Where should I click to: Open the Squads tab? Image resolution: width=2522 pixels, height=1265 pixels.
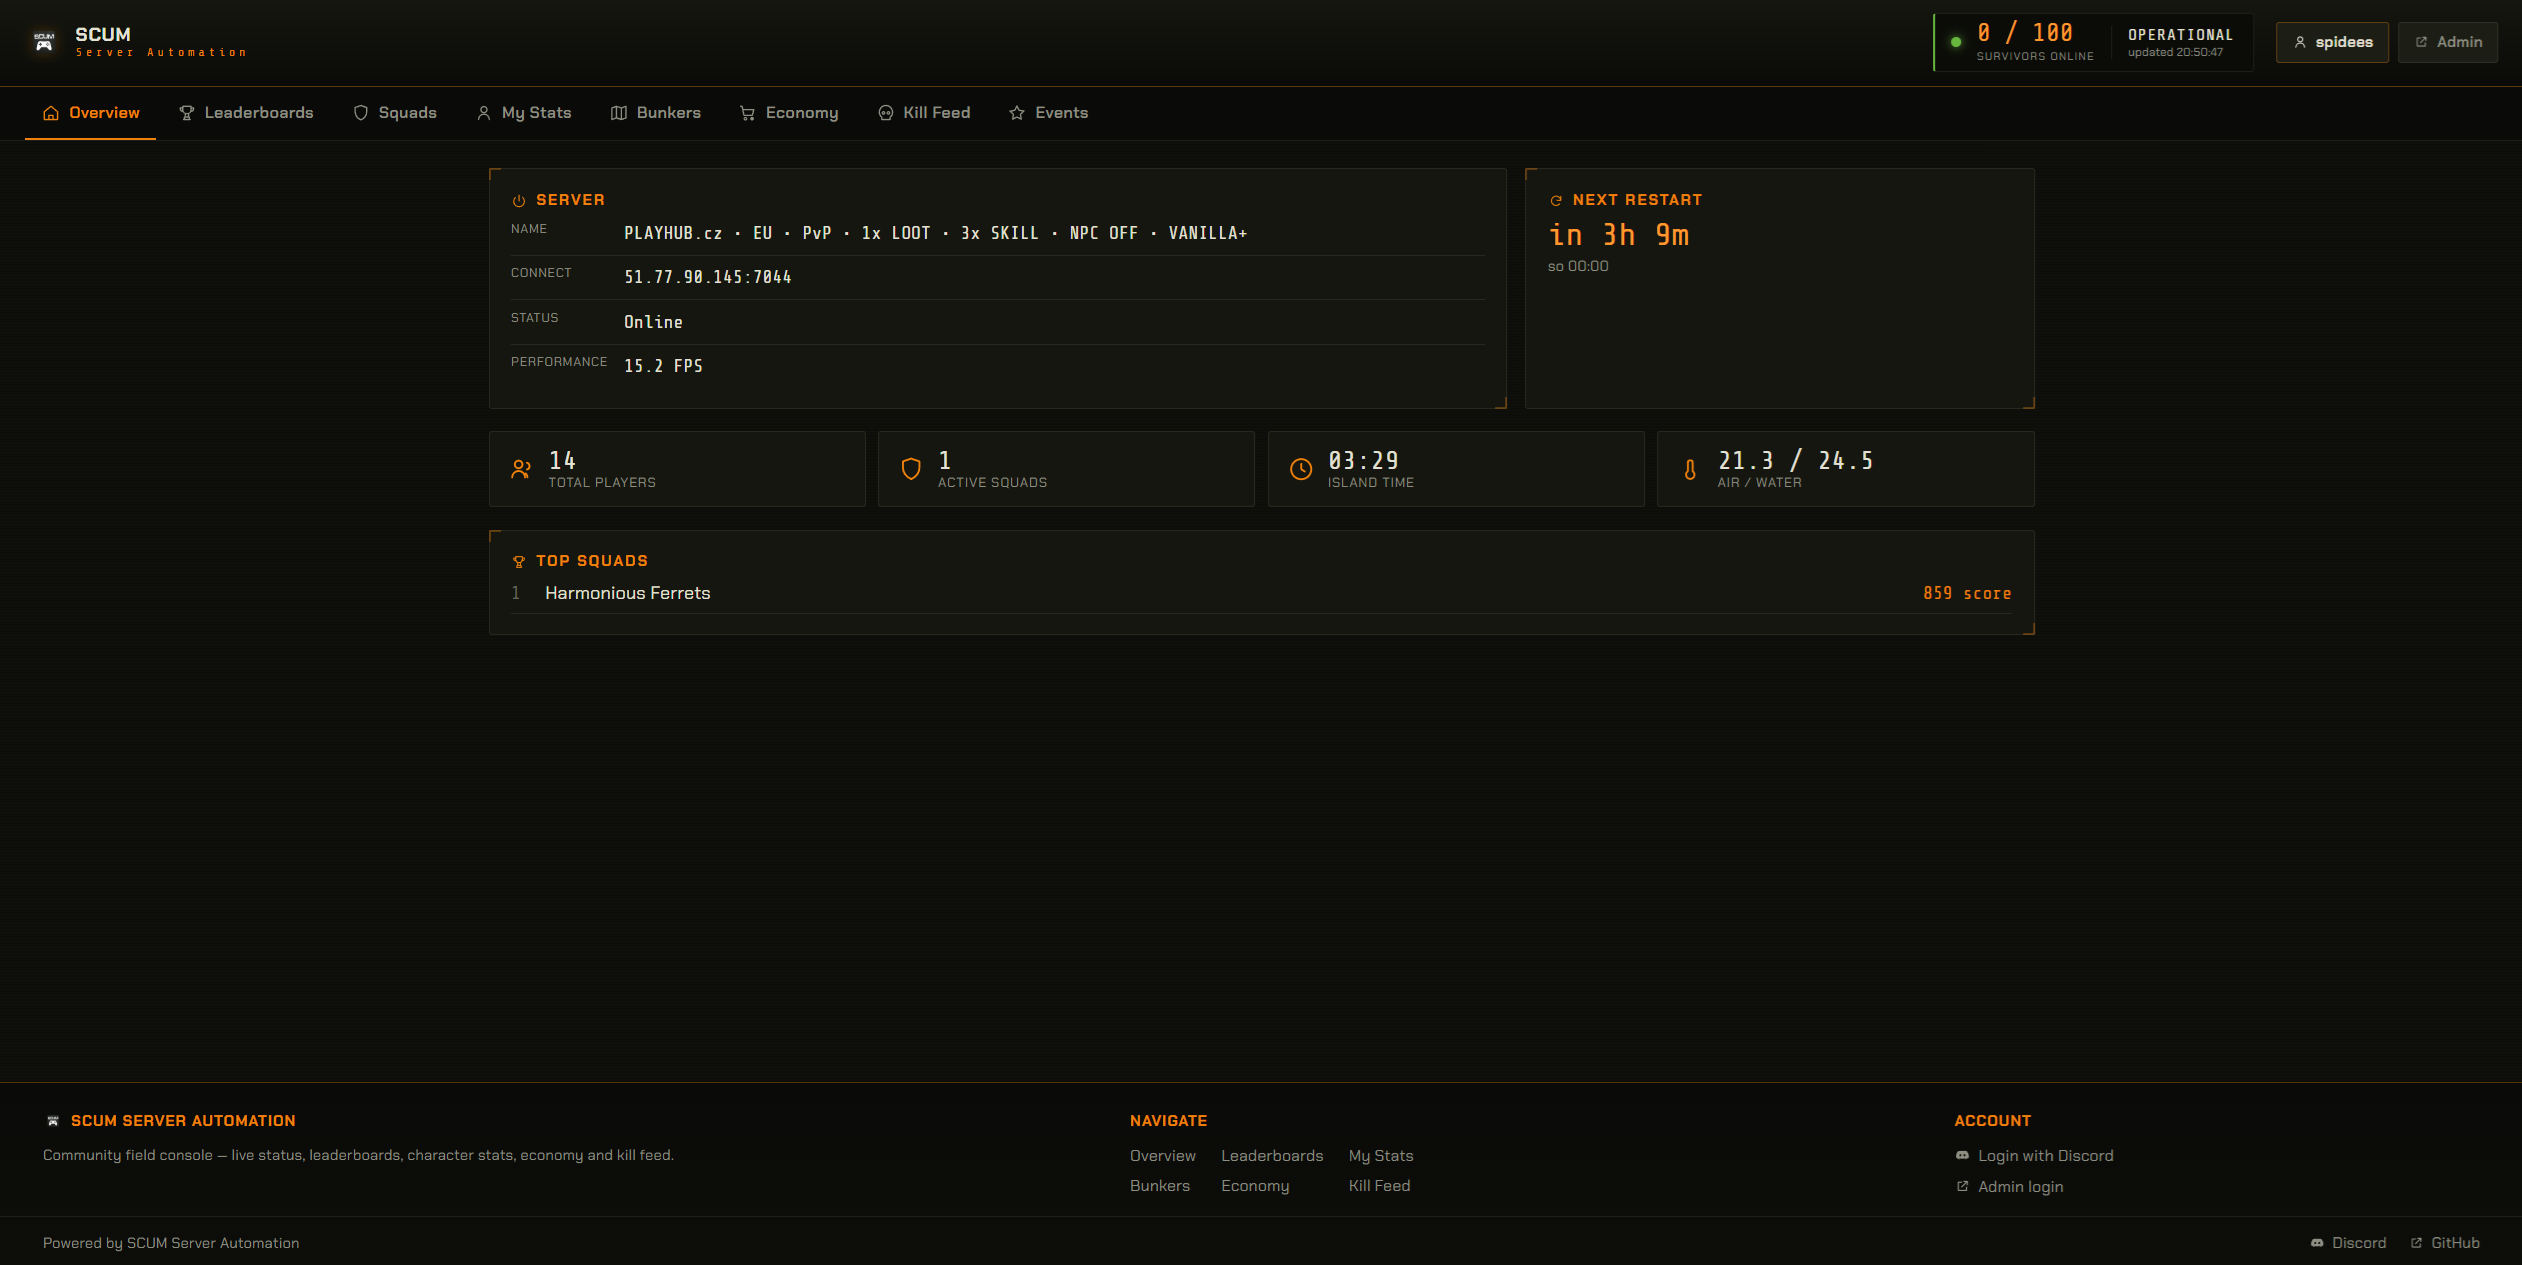(395, 113)
